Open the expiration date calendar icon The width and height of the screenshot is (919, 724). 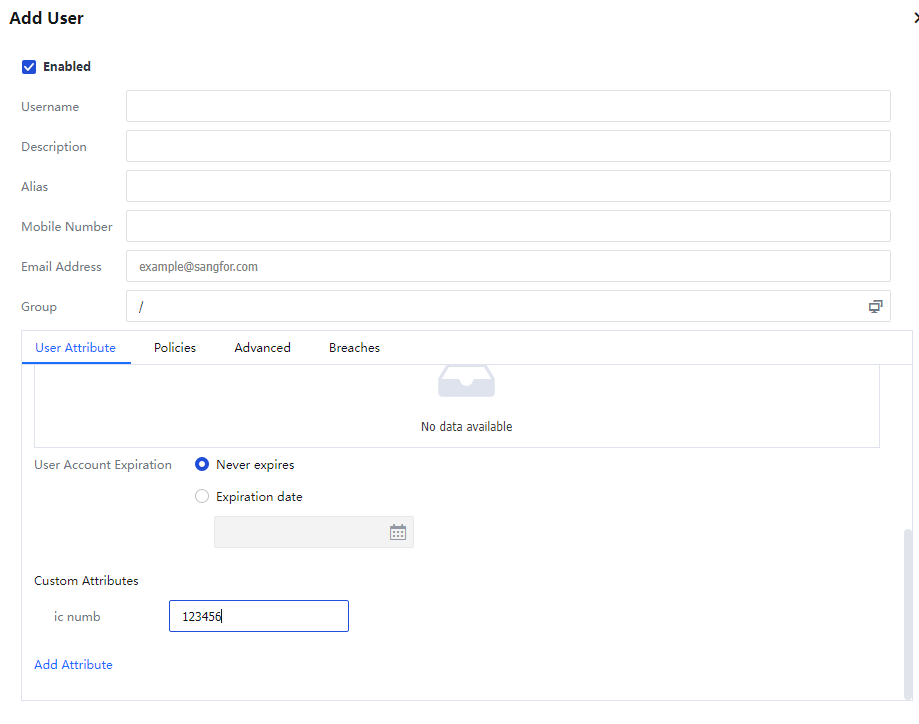pyautogui.click(x=397, y=533)
